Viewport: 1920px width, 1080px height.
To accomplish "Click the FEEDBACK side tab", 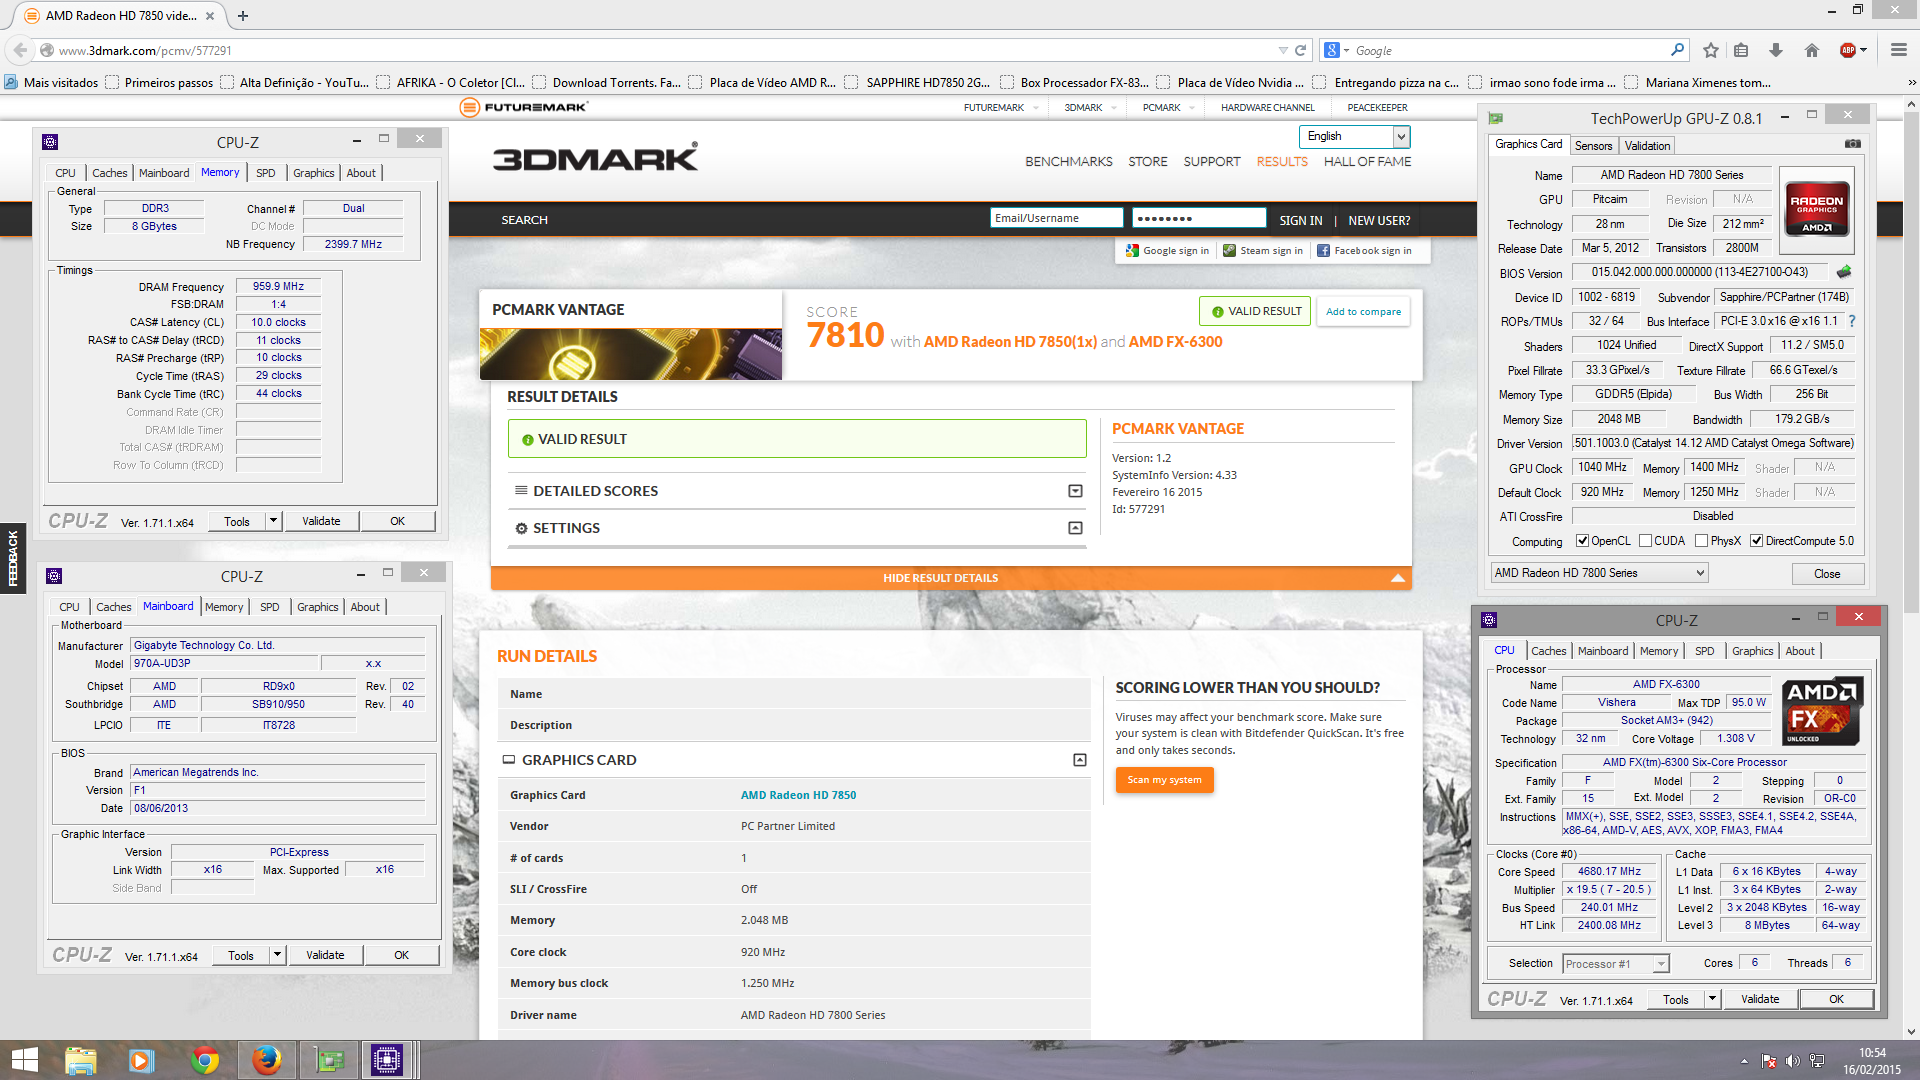I will point(13,558).
